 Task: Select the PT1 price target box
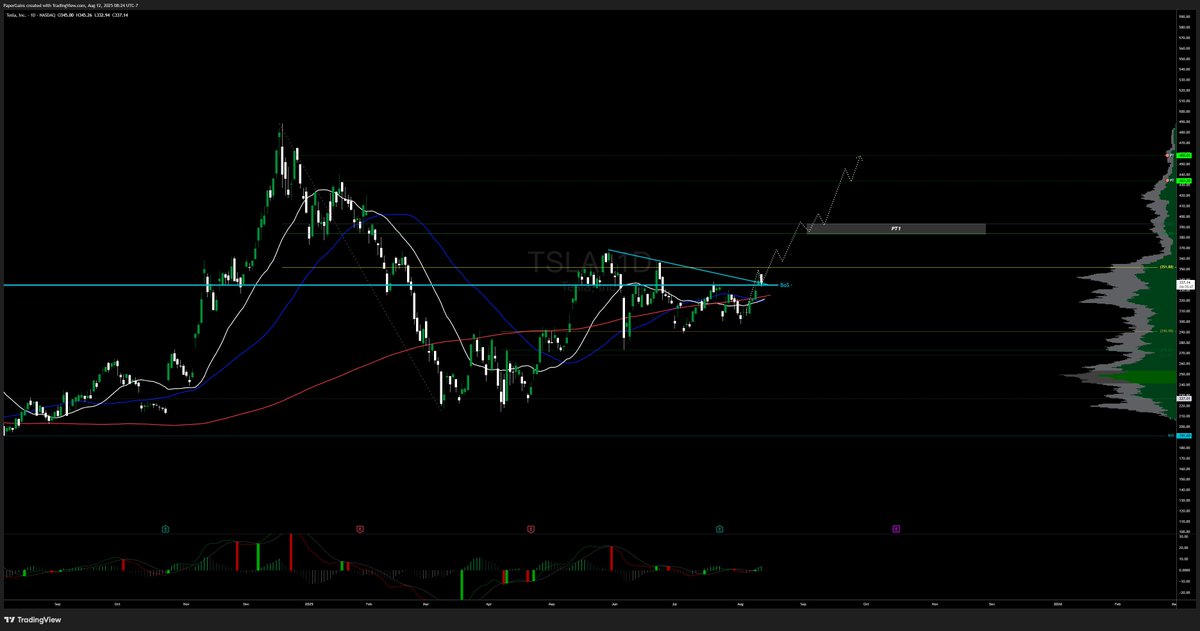tap(896, 229)
